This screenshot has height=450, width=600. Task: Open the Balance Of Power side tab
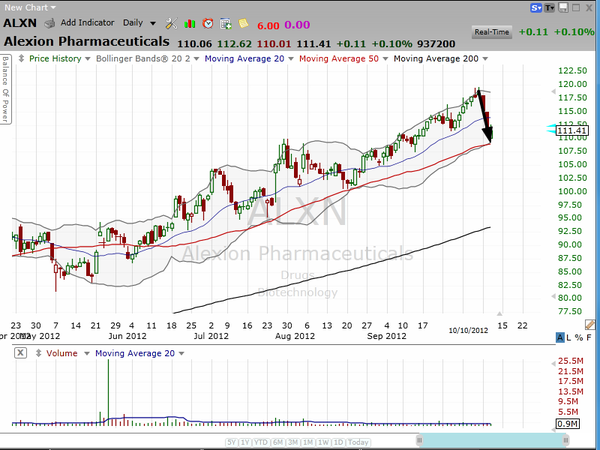tap(5, 89)
